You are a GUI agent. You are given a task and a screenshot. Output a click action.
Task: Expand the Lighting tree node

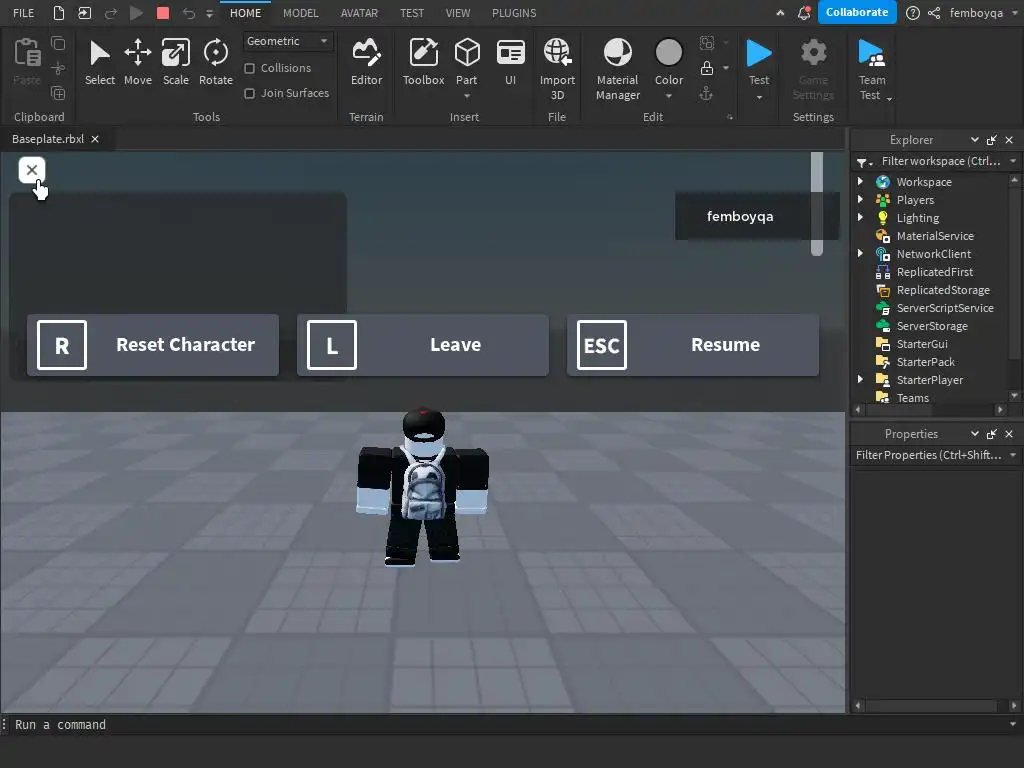coord(861,217)
